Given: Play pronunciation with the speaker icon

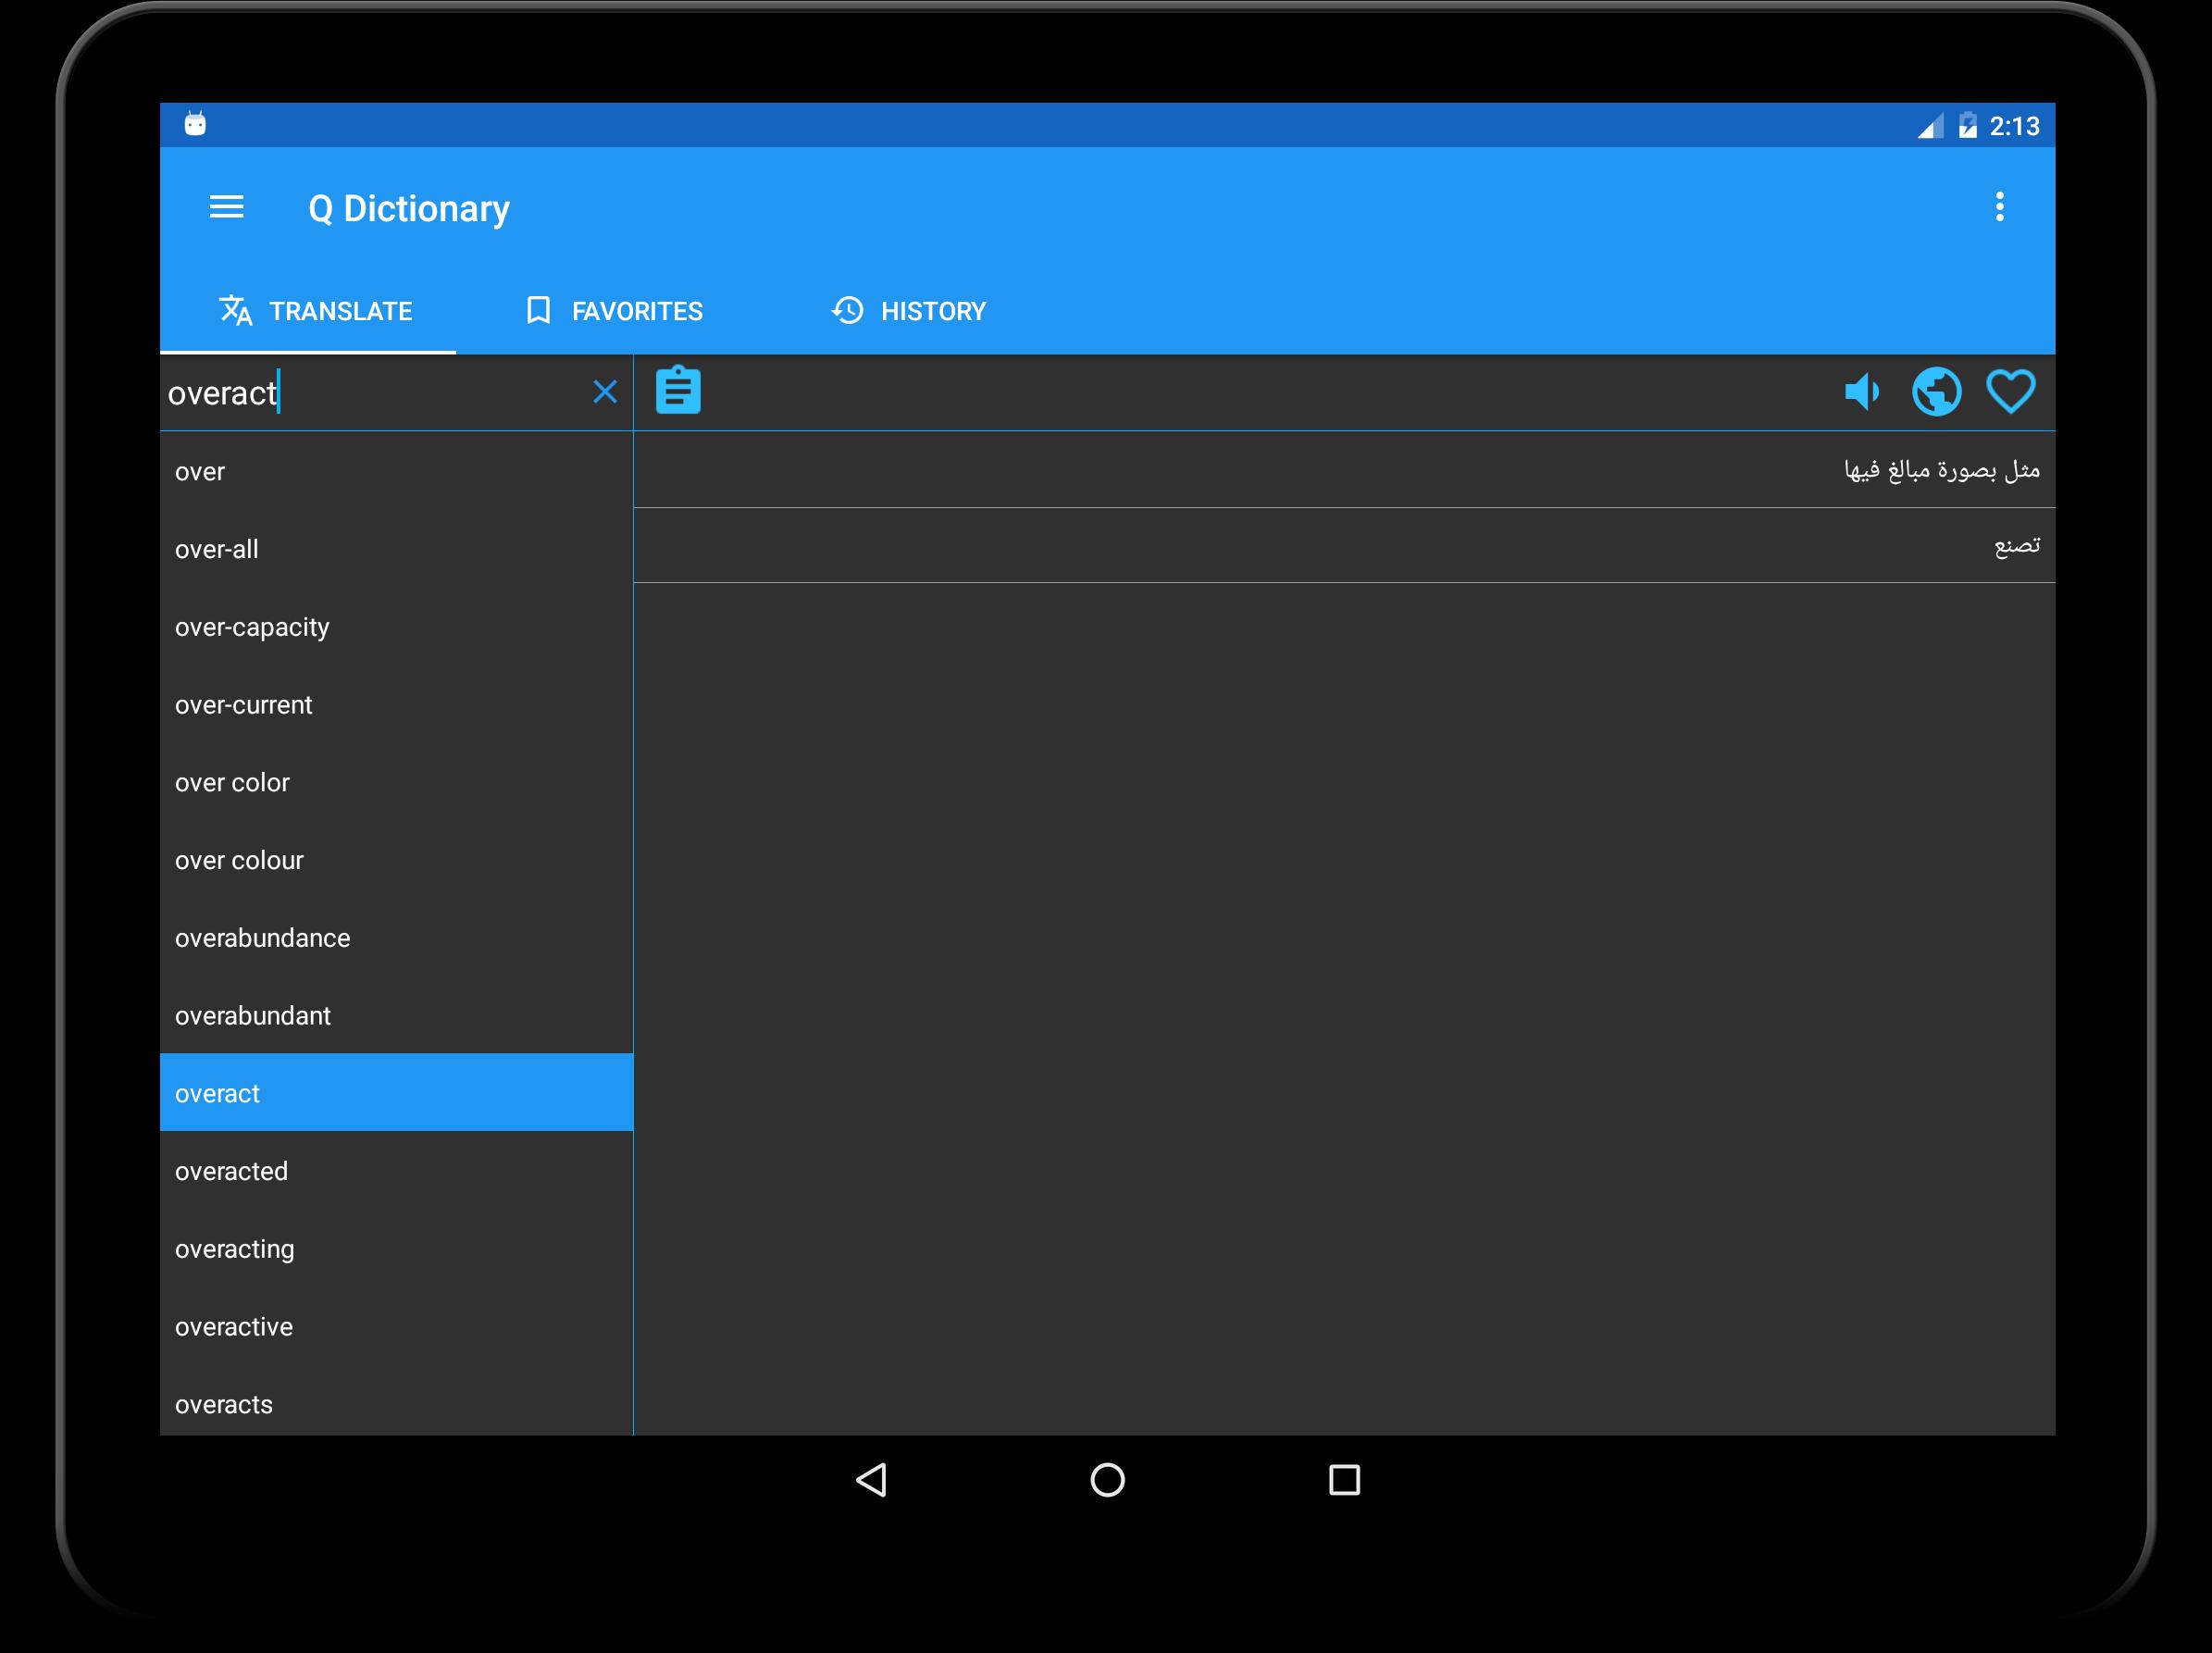Looking at the screenshot, I should click(1861, 391).
